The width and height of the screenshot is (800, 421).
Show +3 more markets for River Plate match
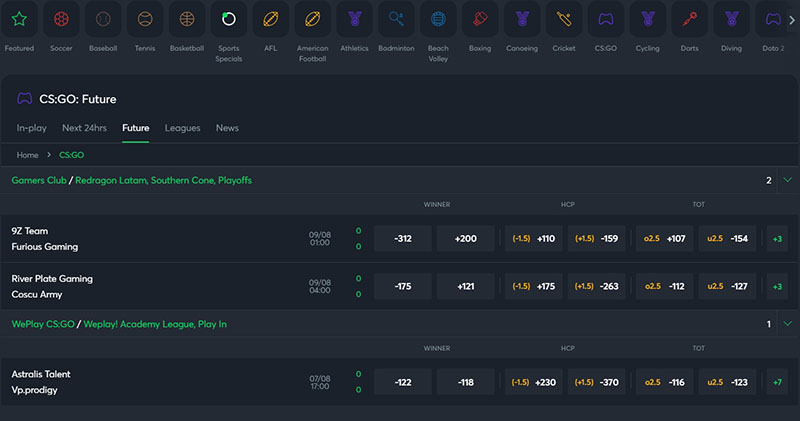[x=777, y=286]
